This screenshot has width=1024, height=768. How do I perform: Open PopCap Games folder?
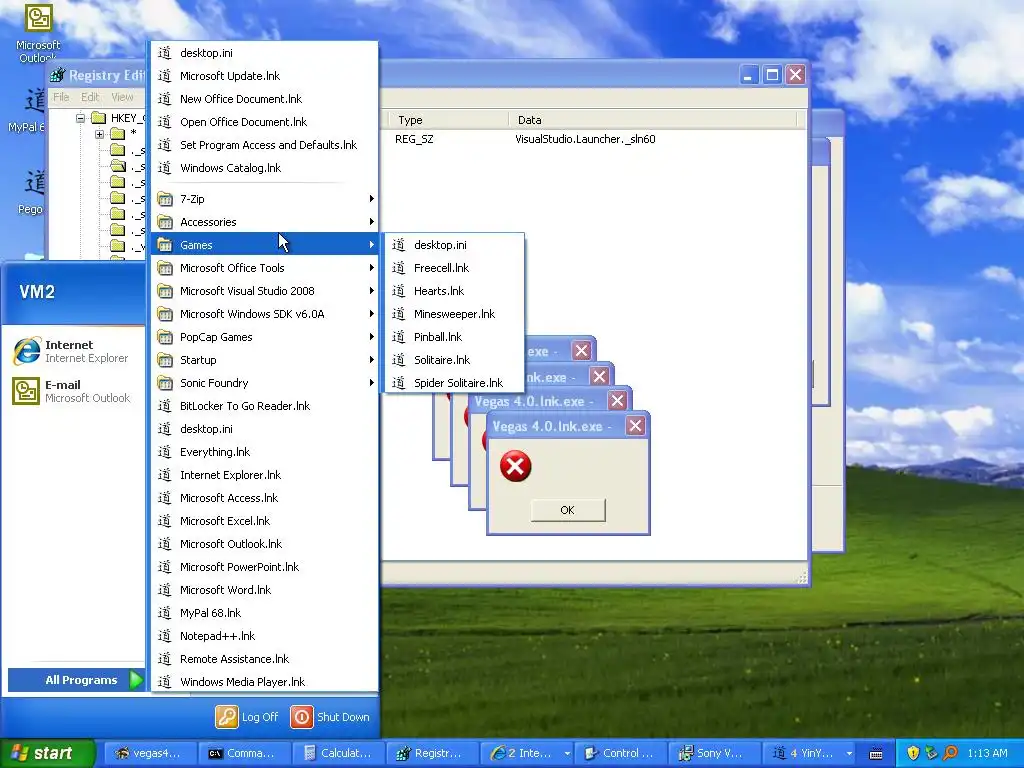[264, 337]
